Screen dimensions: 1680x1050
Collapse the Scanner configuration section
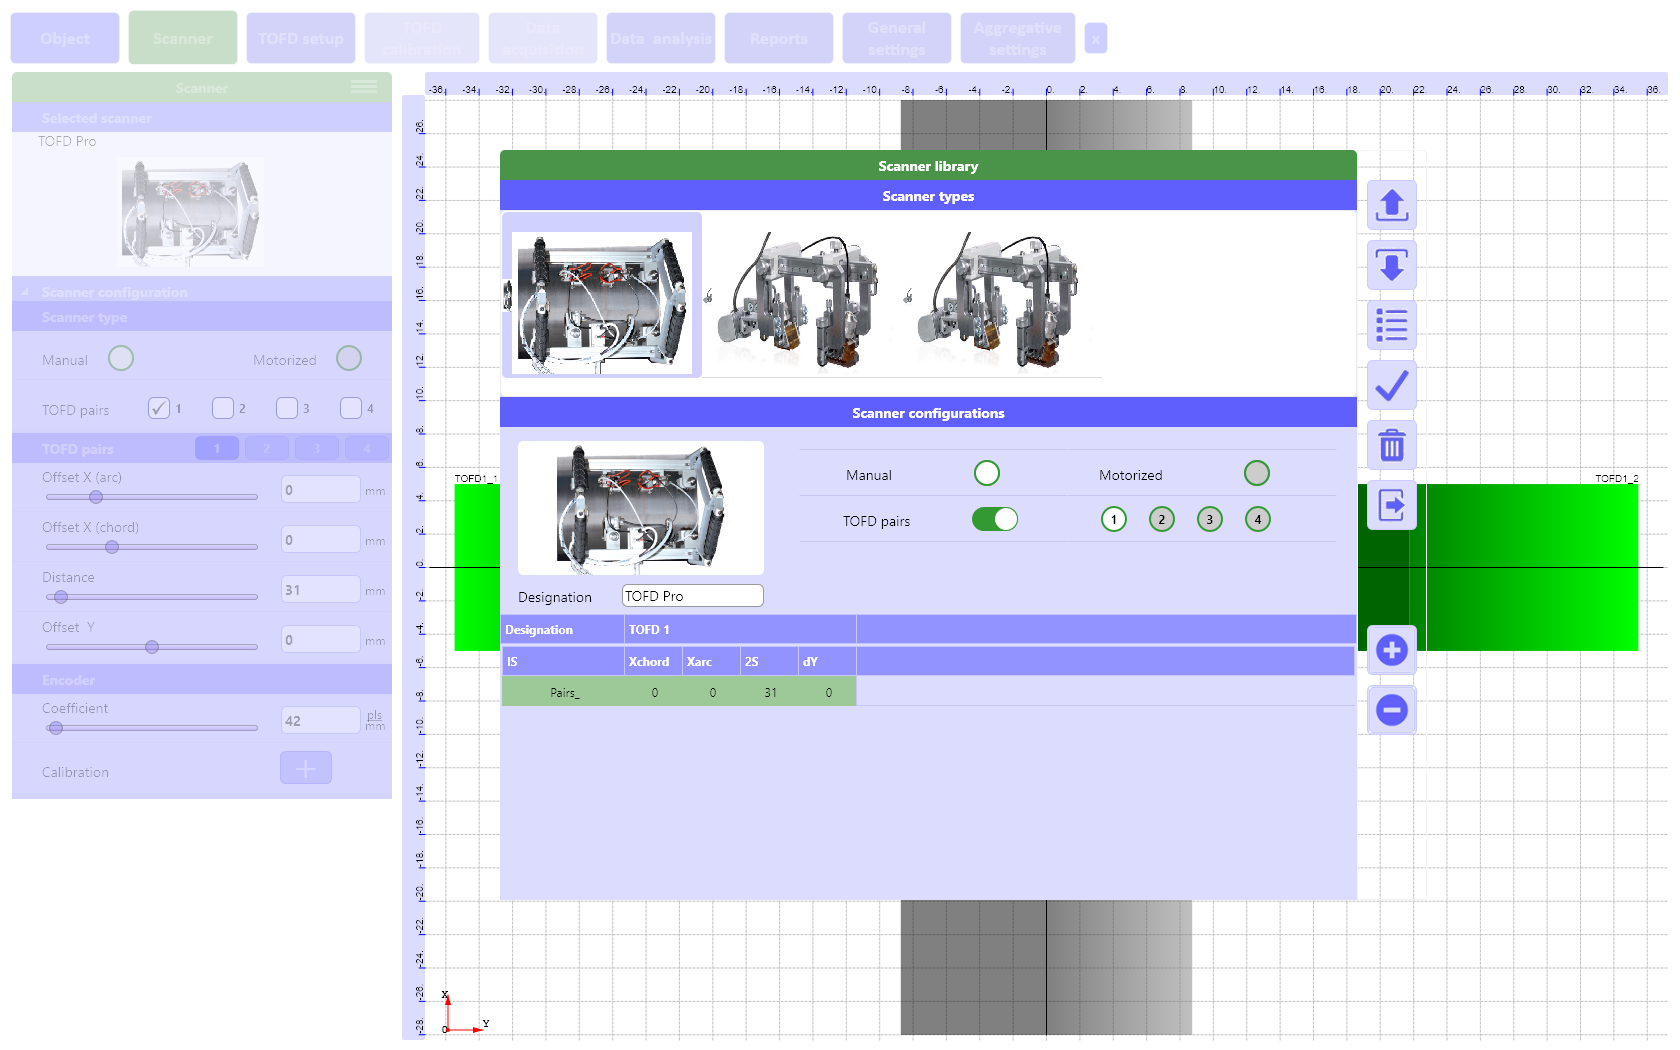(x=25, y=292)
